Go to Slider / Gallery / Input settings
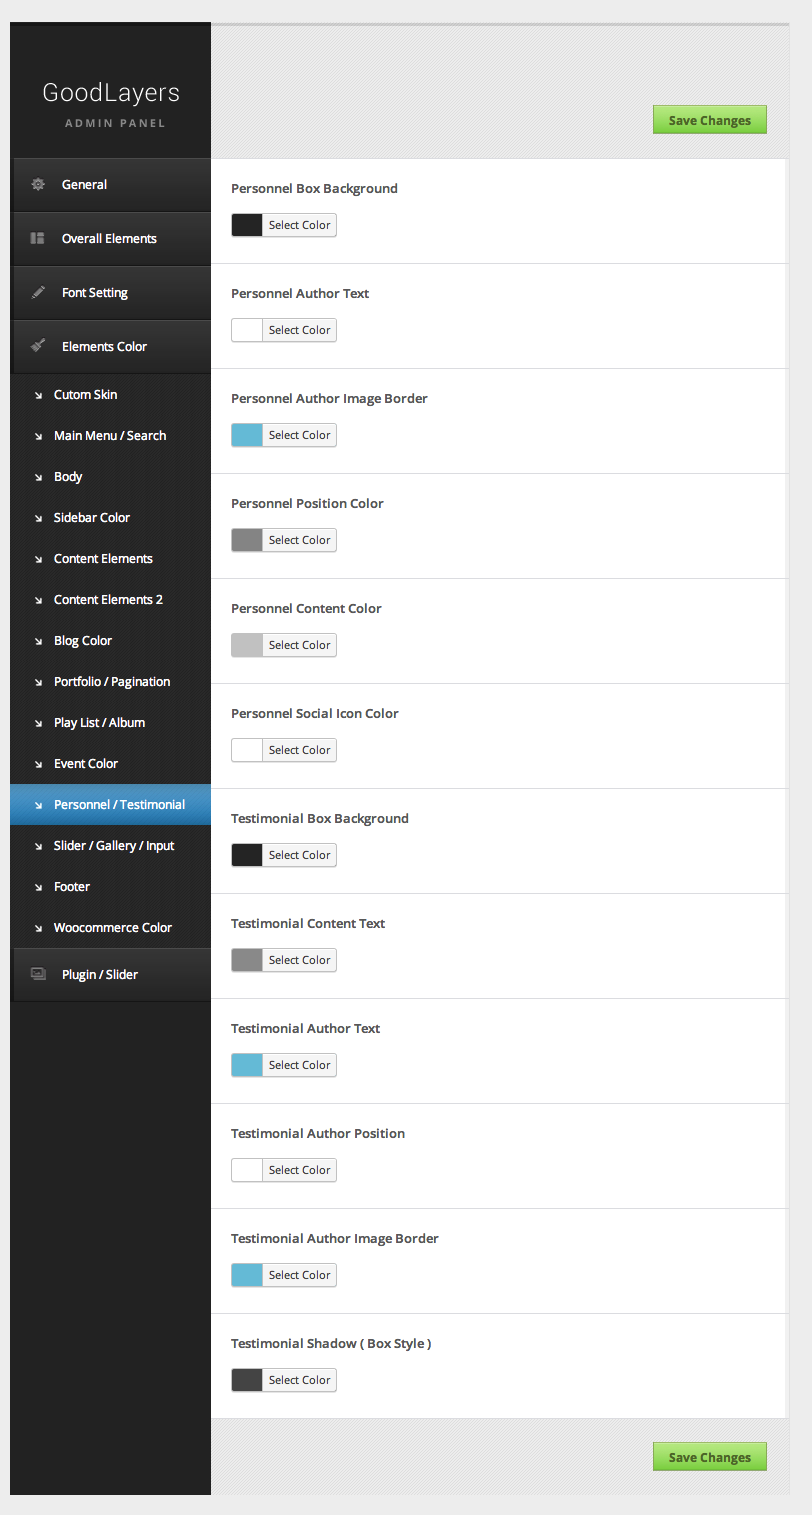 pyautogui.click(x=114, y=846)
